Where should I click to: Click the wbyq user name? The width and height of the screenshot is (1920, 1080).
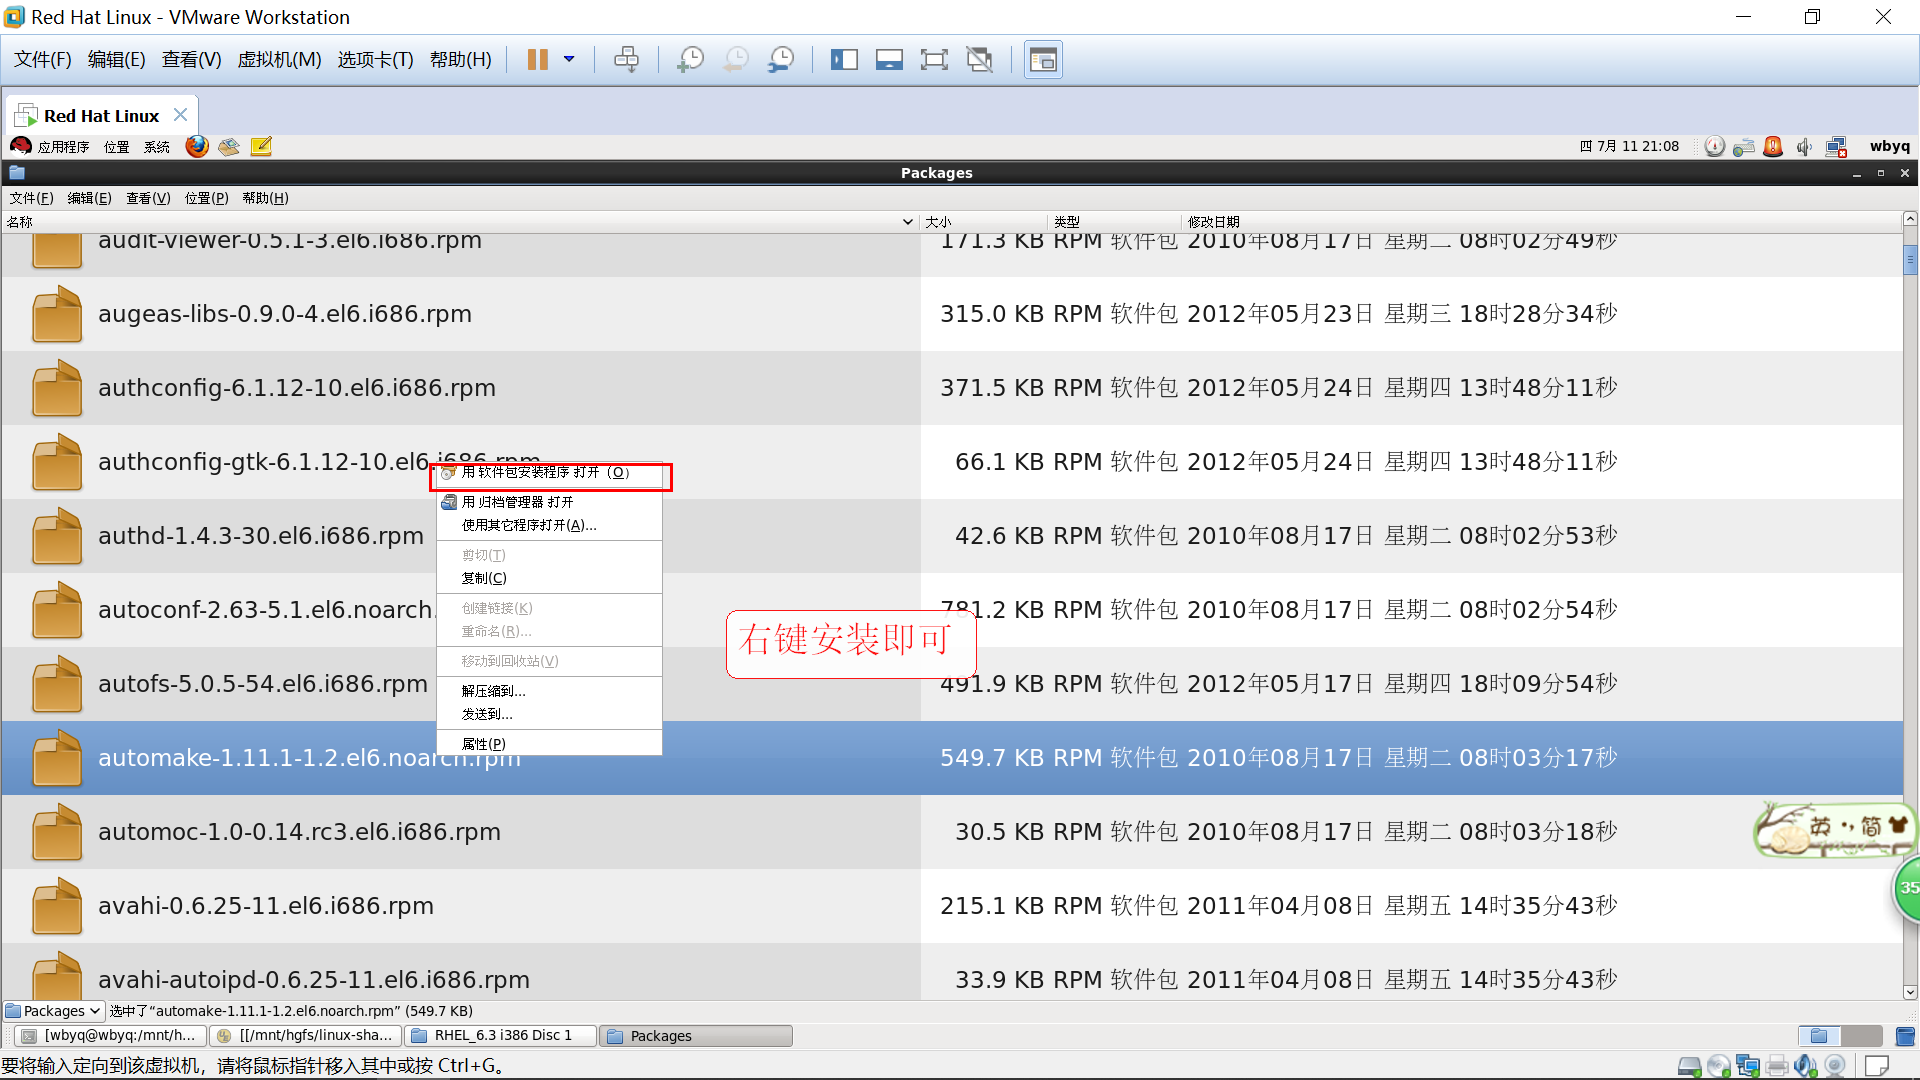click(x=1889, y=147)
